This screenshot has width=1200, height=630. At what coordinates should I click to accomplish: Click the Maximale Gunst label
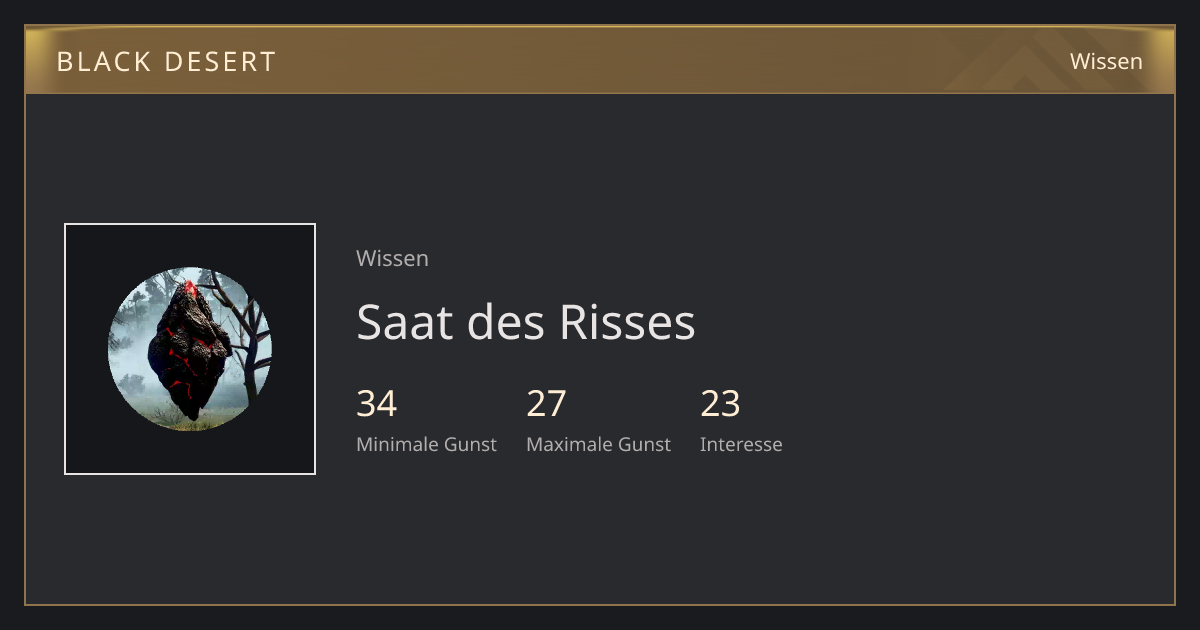click(x=598, y=444)
